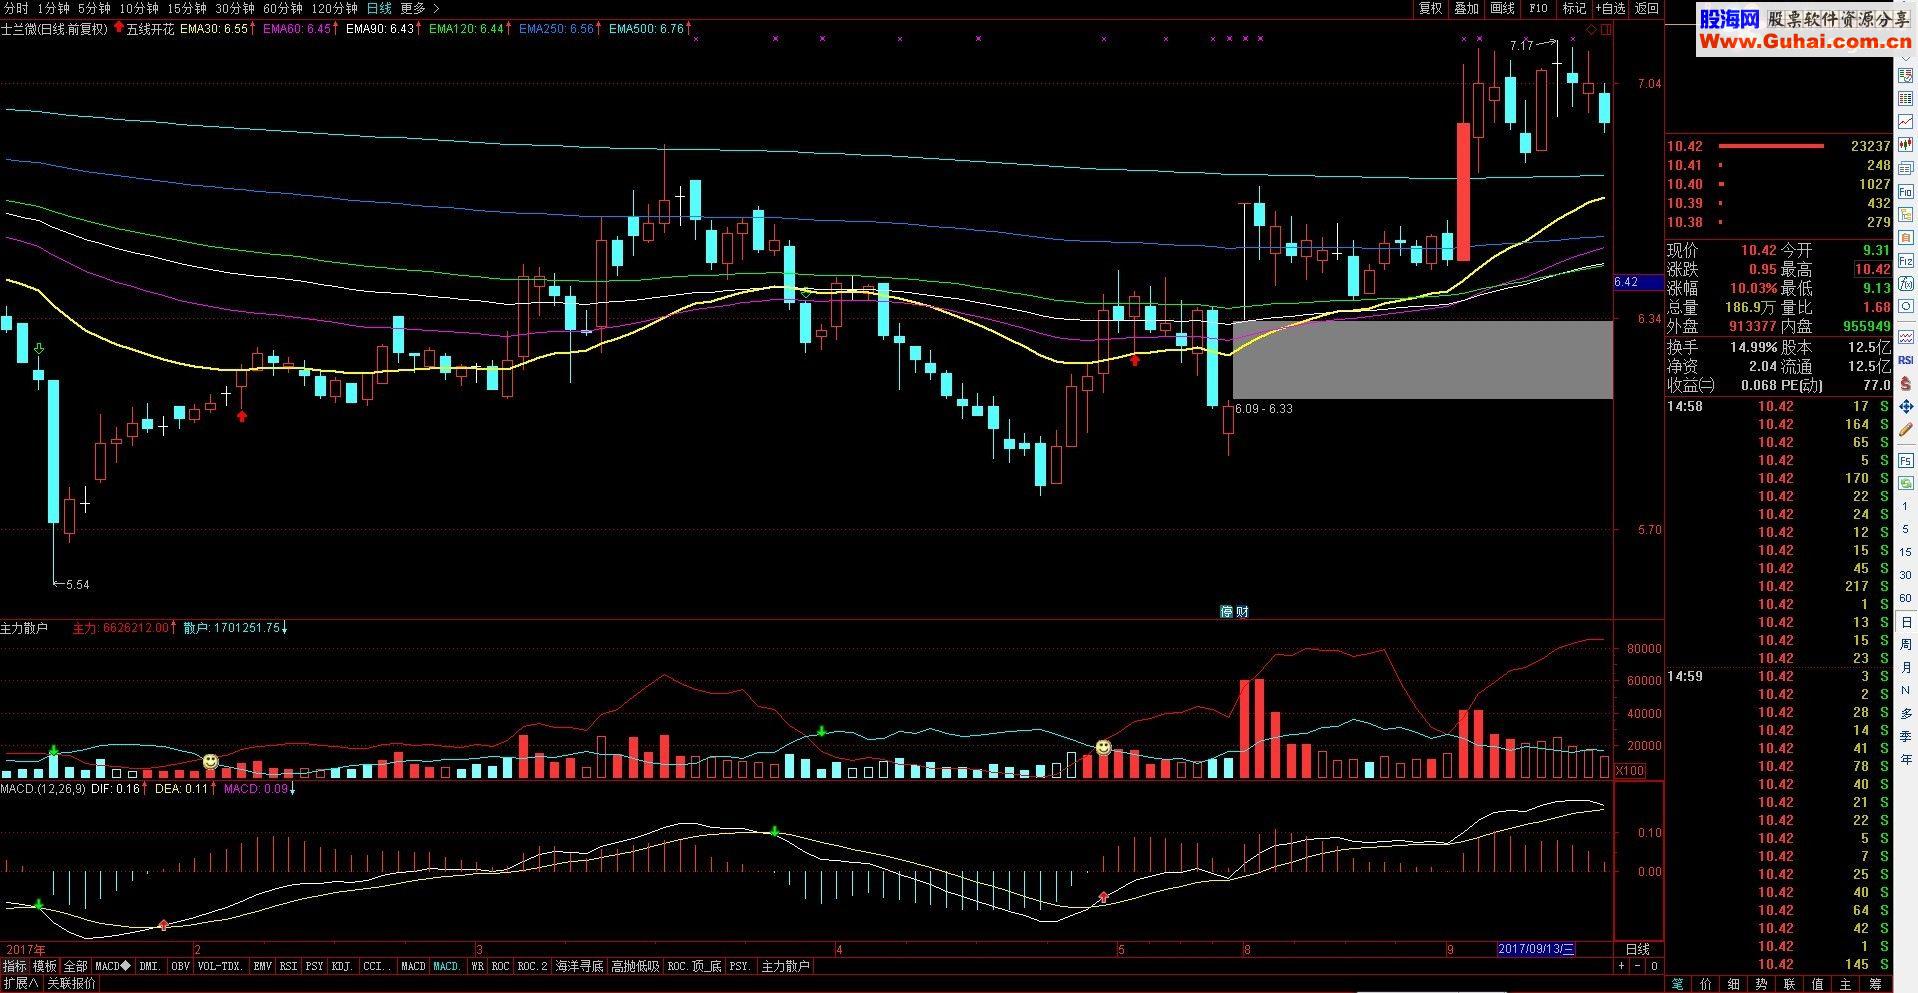Open the 指标 indicators tab
1918x993 pixels.
coord(15,966)
